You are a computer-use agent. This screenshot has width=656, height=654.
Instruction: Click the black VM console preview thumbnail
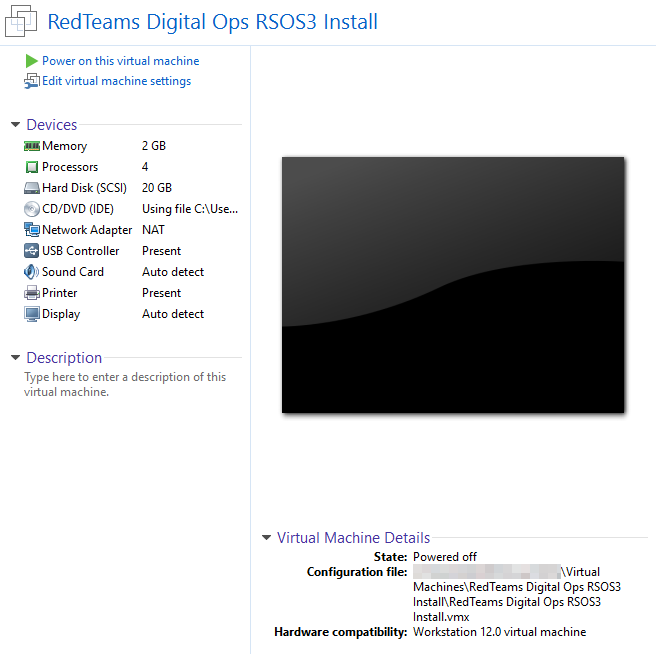(453, 285)
